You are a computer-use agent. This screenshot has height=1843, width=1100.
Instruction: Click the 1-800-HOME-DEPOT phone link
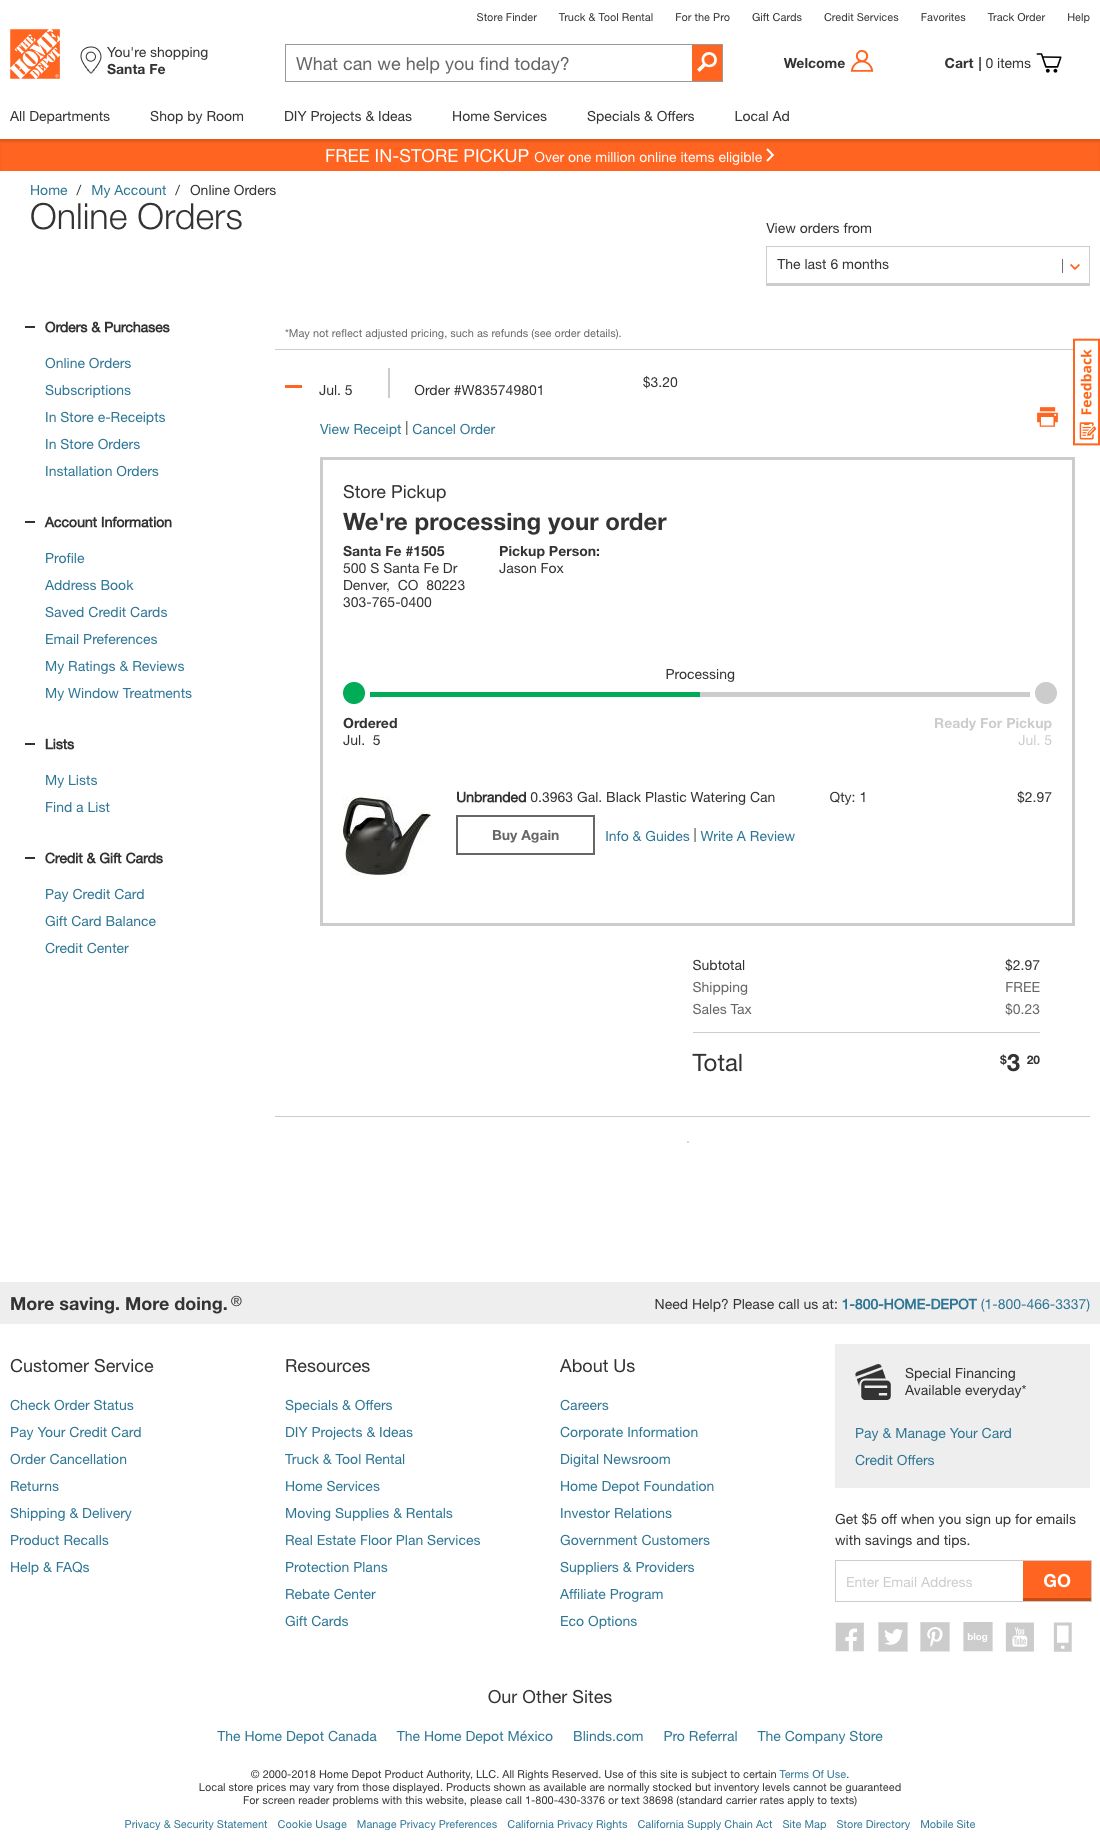point(909,1304)
